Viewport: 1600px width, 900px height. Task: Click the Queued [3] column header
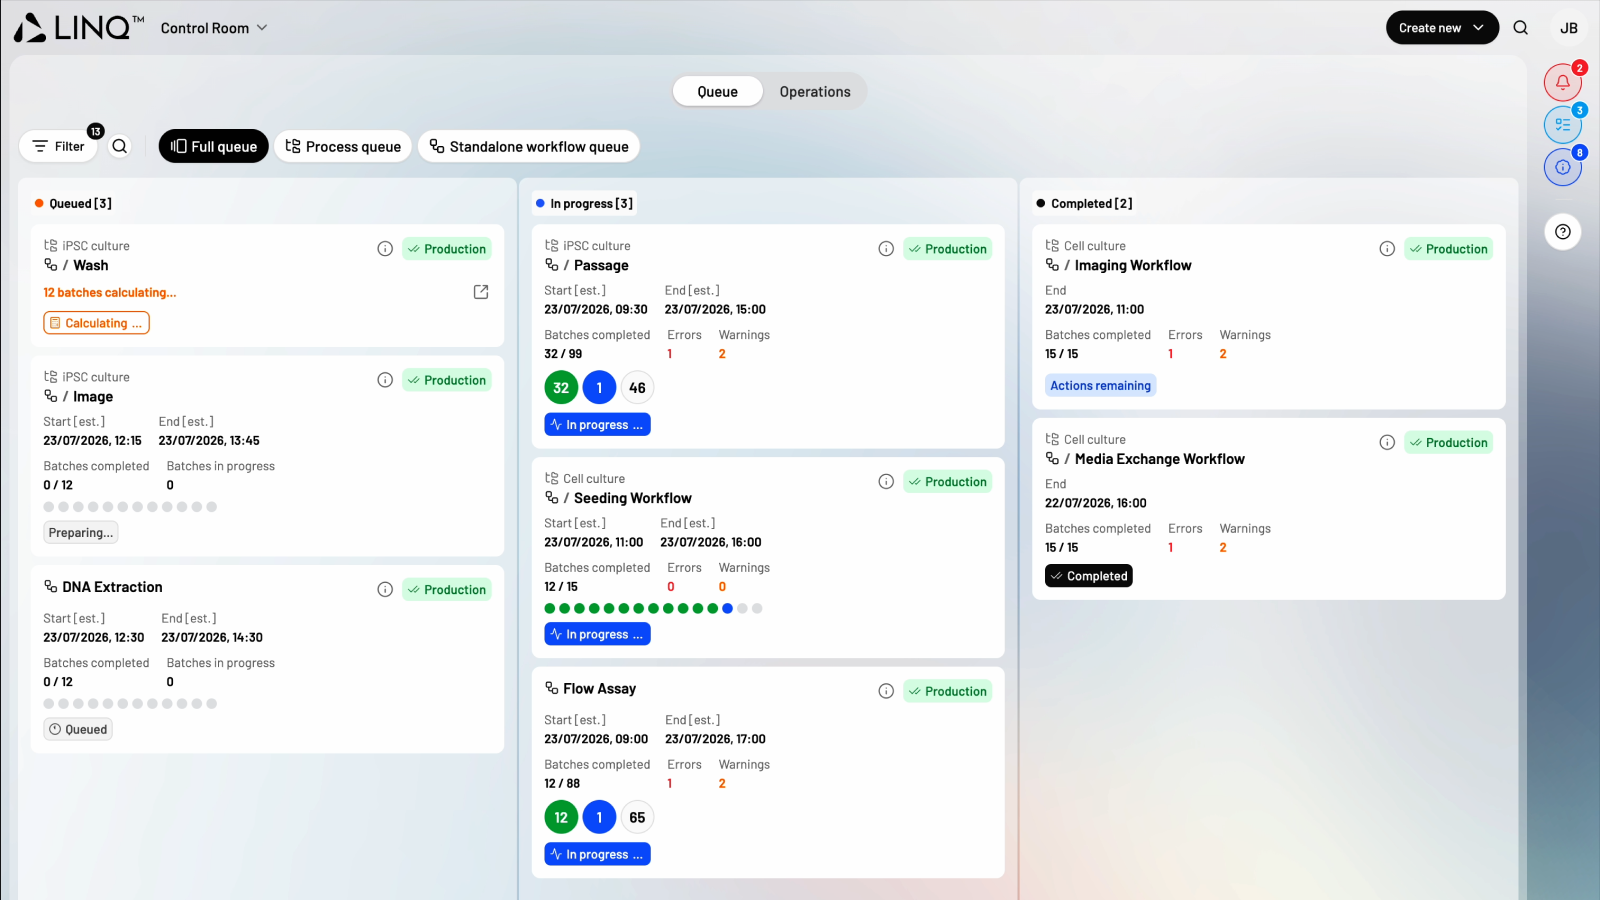[x=74, y=203]
